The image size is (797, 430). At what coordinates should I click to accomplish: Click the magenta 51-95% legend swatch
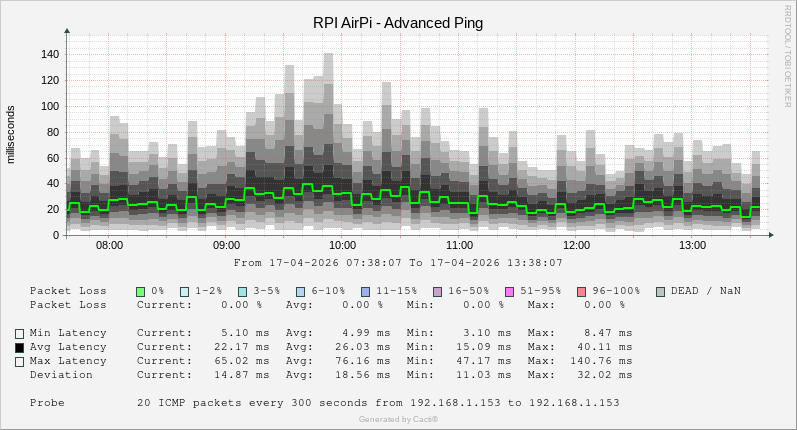point(510,291)
